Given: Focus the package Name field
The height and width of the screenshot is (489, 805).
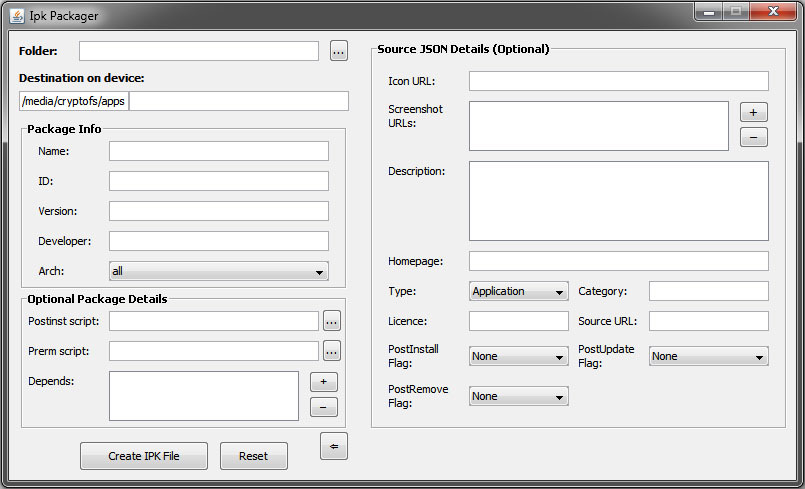Looking at the screenshot, I should point(218,151).
